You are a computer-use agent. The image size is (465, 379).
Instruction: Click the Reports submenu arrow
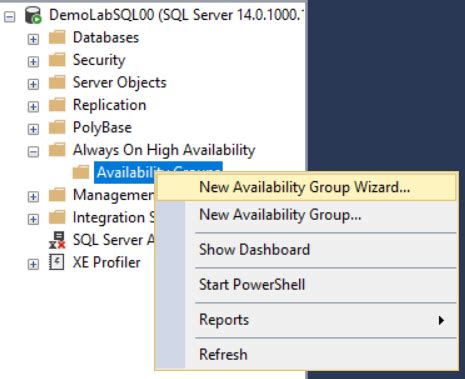pyautogui.click(x=441, y=320)
